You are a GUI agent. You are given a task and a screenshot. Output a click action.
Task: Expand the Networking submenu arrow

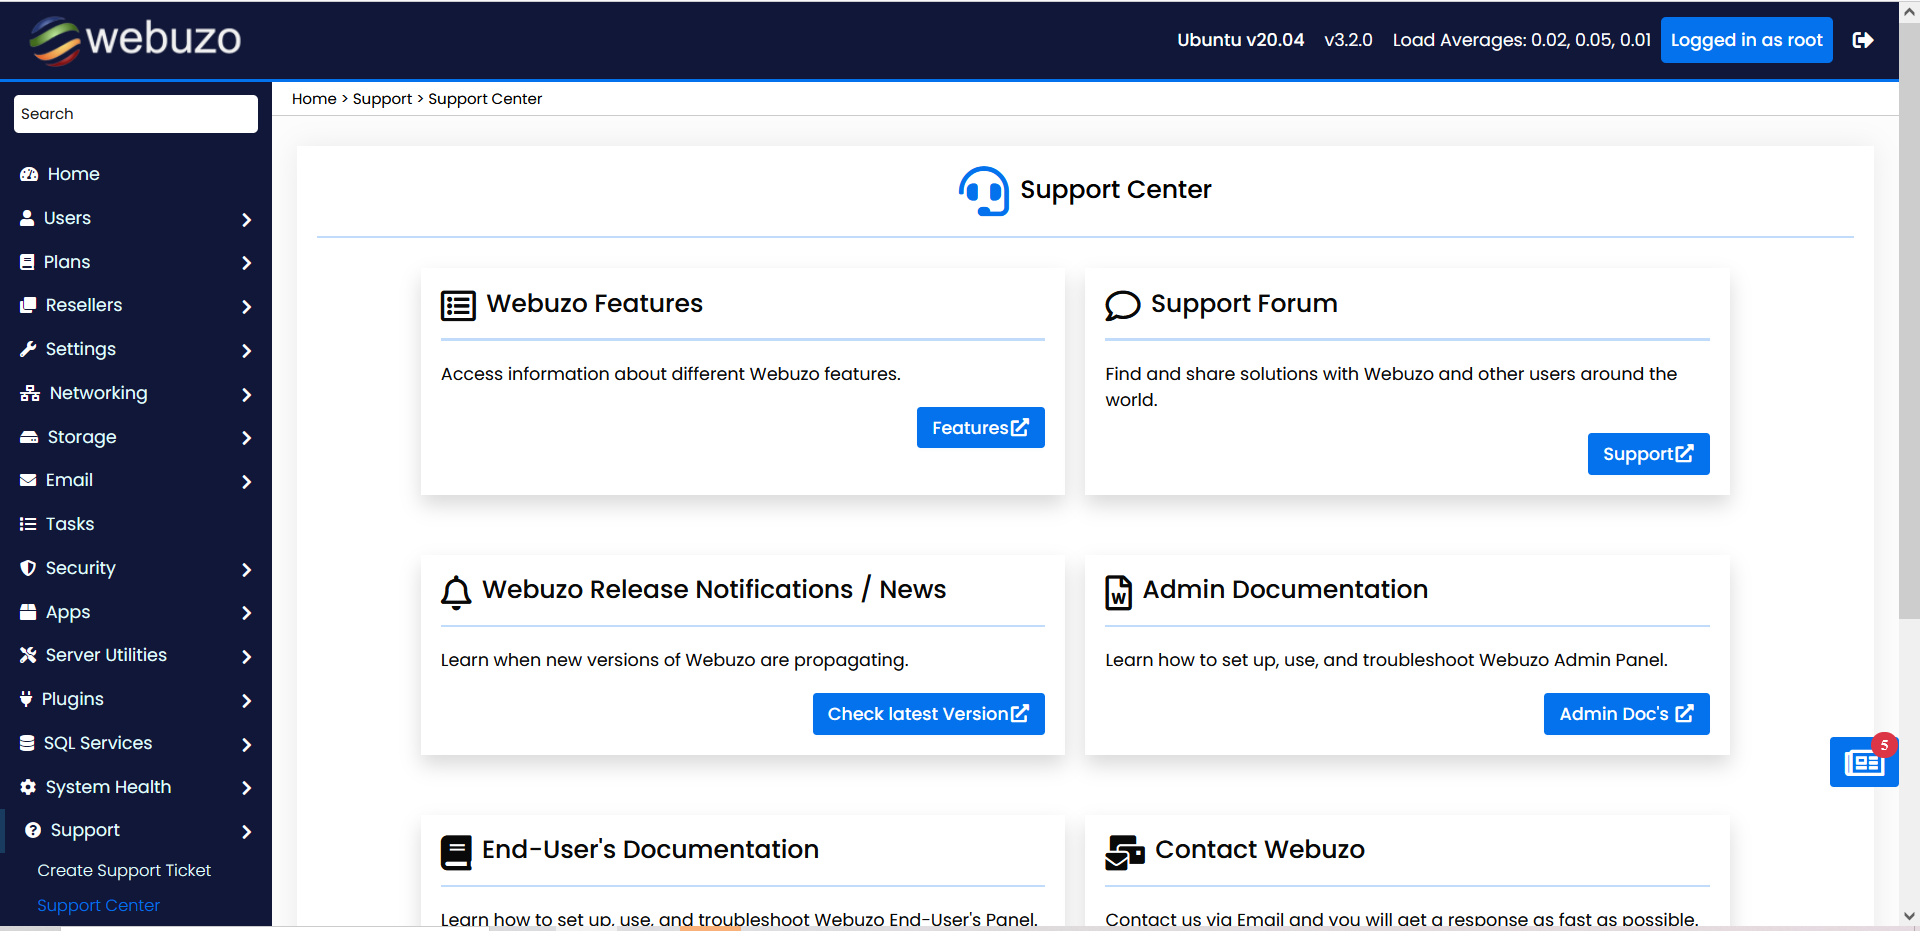tap(246, 394)
